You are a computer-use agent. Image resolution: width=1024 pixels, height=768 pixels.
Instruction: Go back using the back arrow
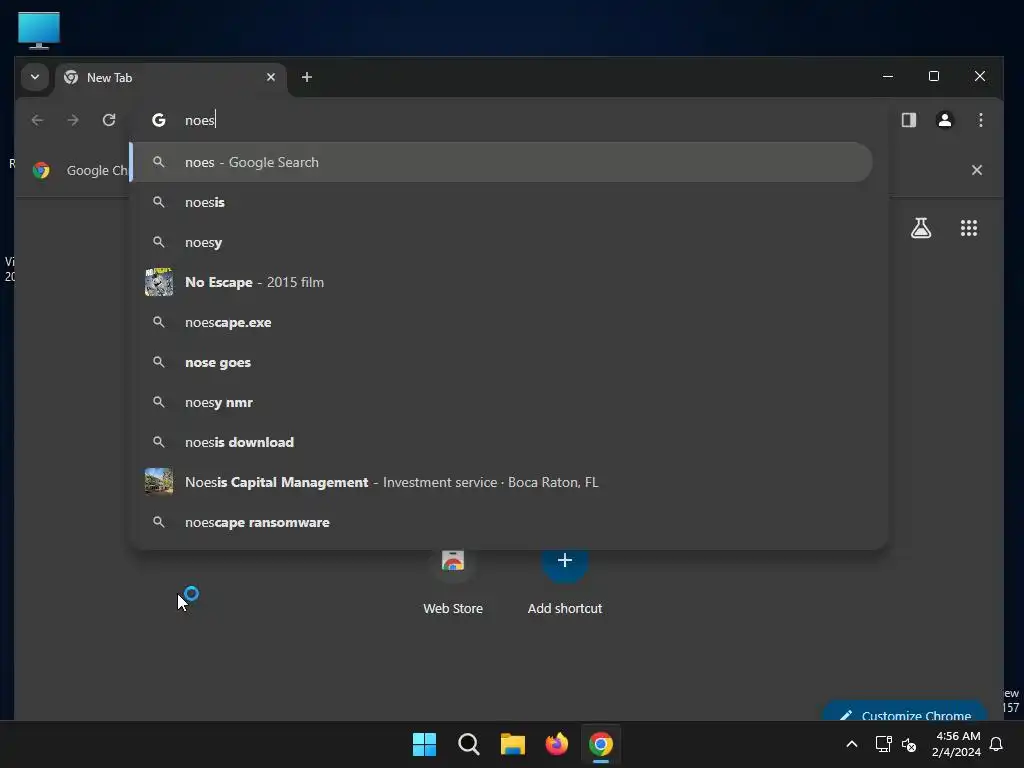[x=37, y=120]
